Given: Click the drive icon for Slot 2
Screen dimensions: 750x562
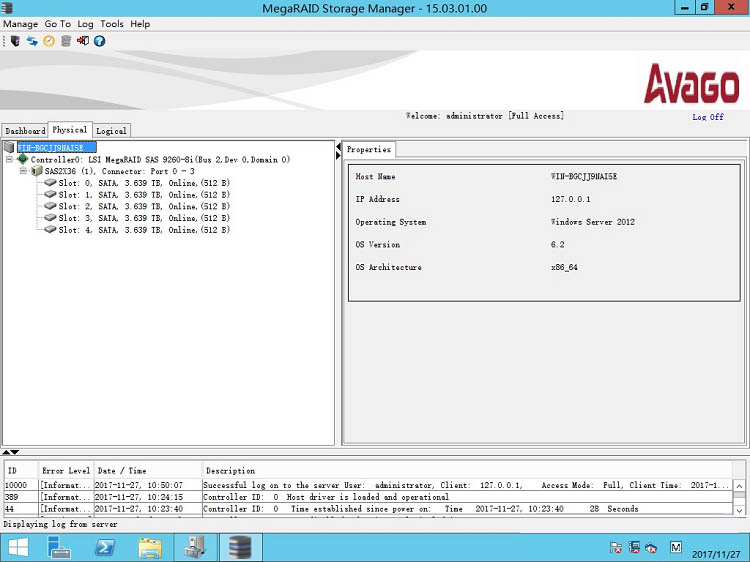Looking at the screenshot, I should click(50, 206).
